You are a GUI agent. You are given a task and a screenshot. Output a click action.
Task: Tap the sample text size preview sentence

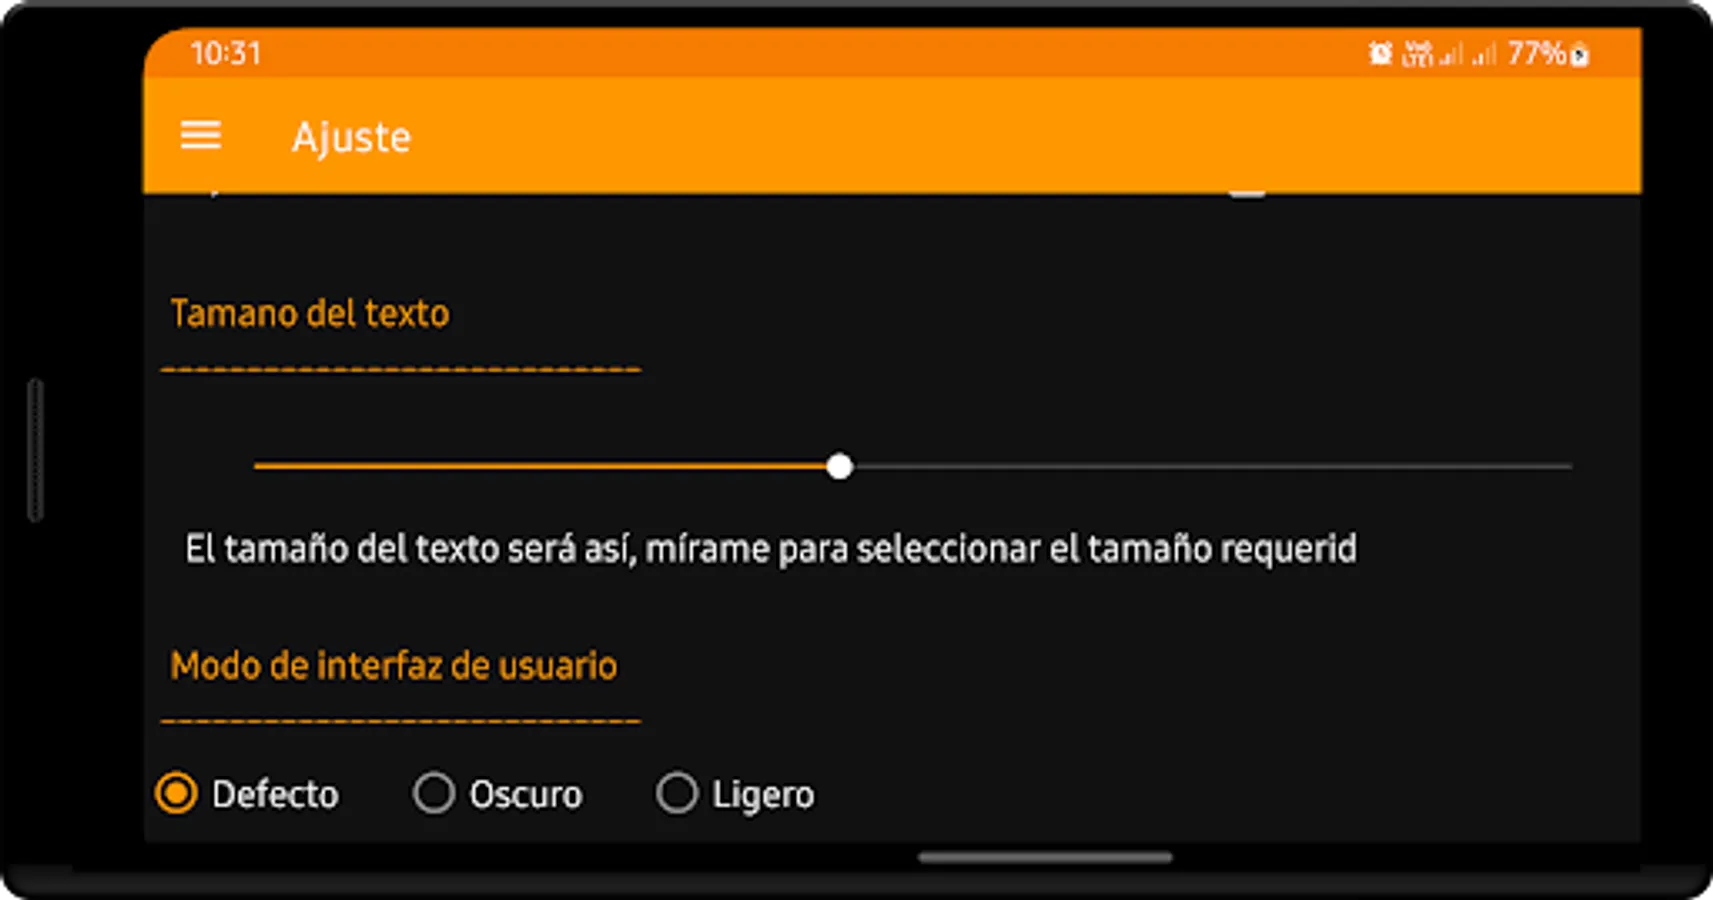click(771, 549)
